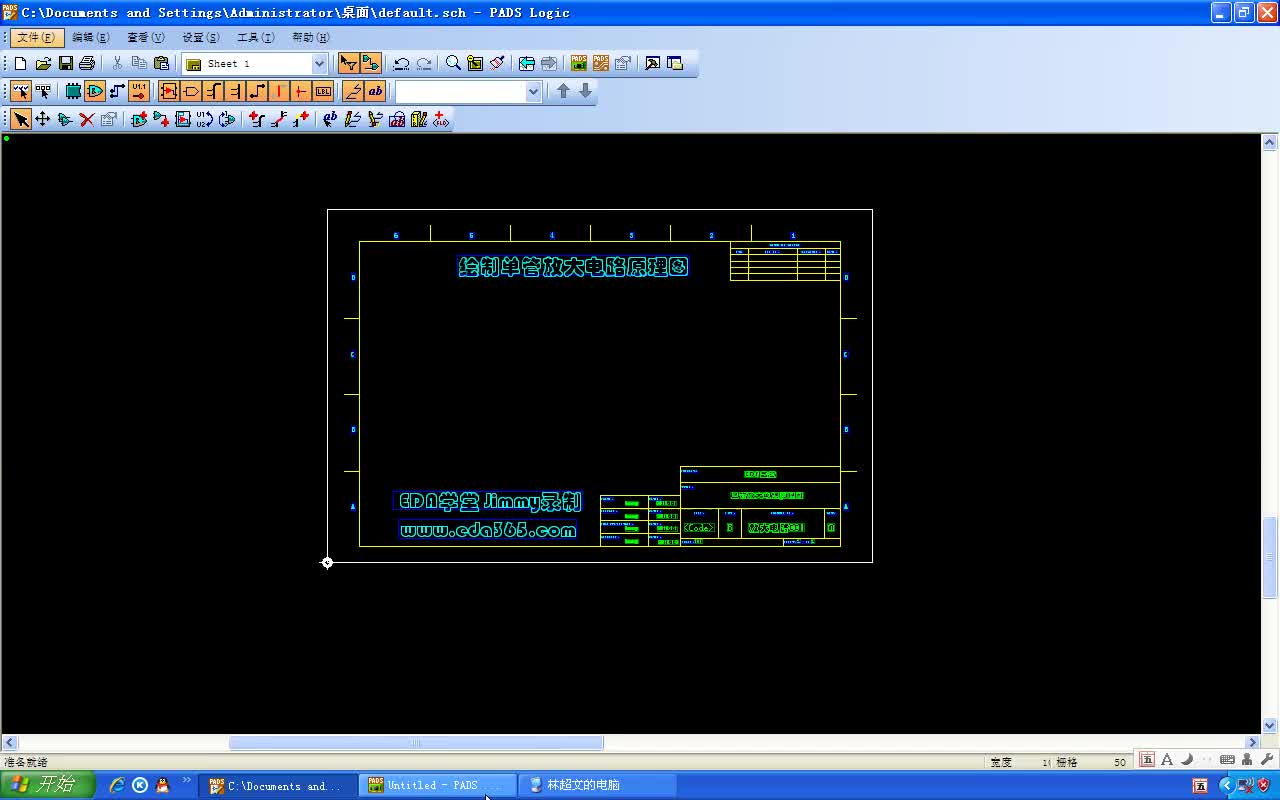
Task: Toggle the Select Nothing filter
Action: click(43, 91)
